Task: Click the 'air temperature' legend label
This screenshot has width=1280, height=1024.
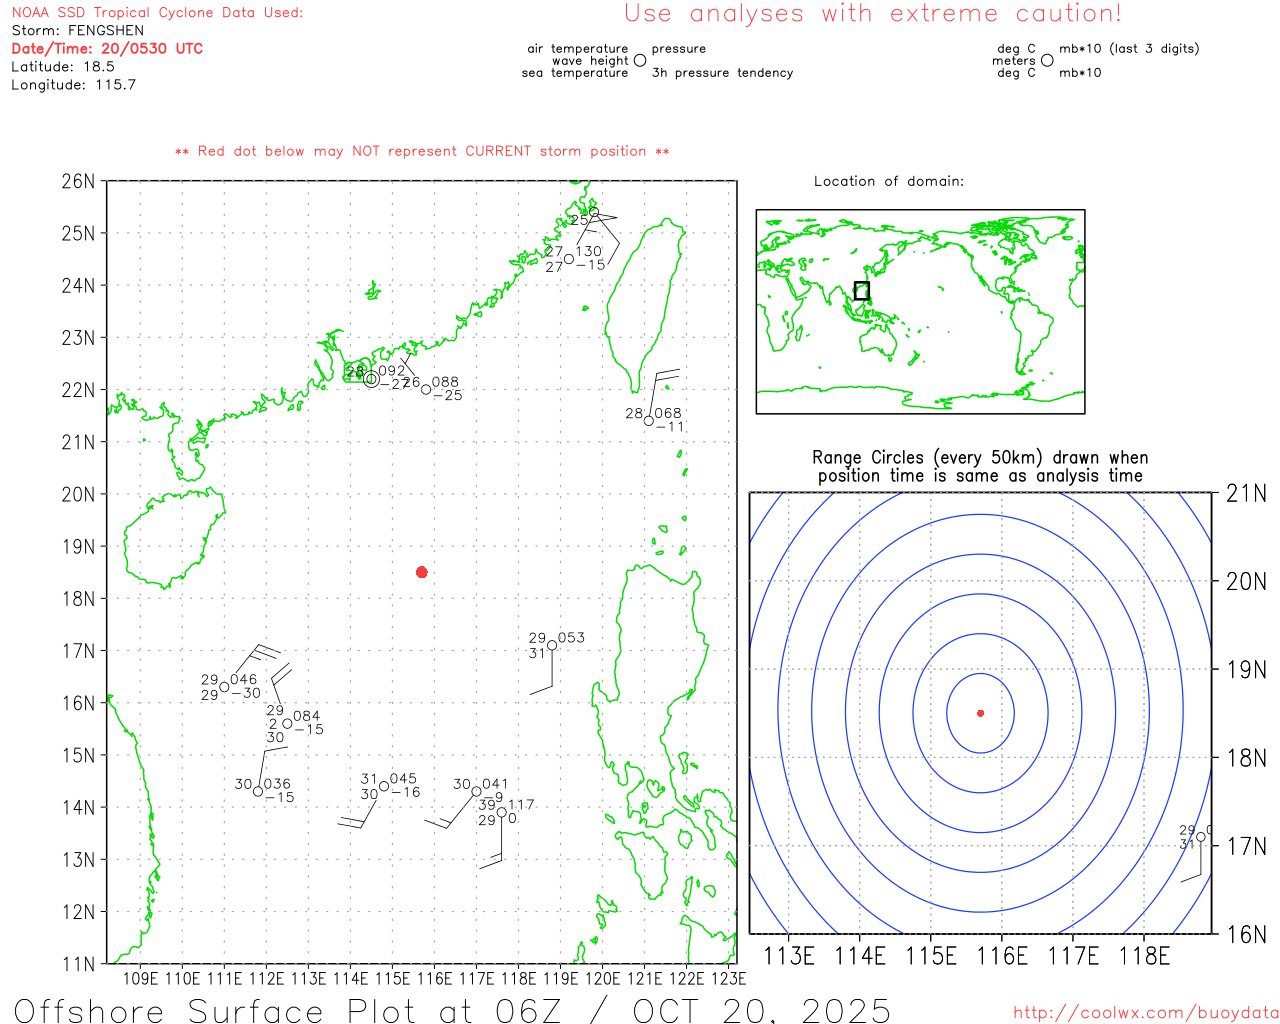Action: coord(578,48)
